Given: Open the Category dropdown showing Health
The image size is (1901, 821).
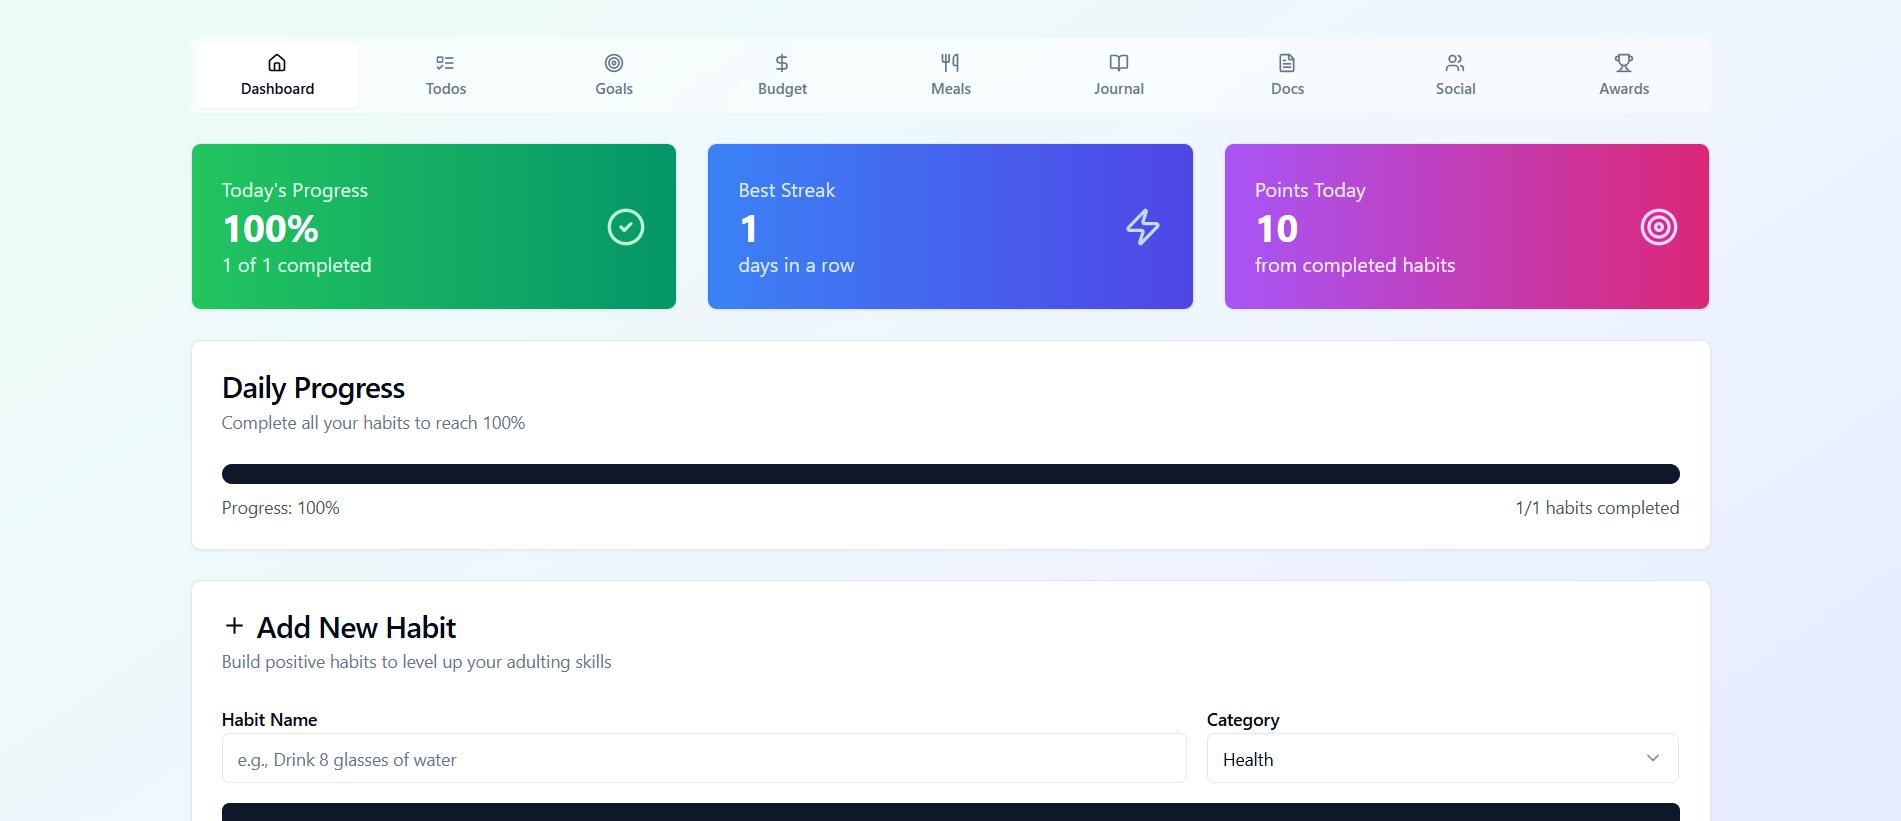Looking at the screenshot, I should point(1441,759).
